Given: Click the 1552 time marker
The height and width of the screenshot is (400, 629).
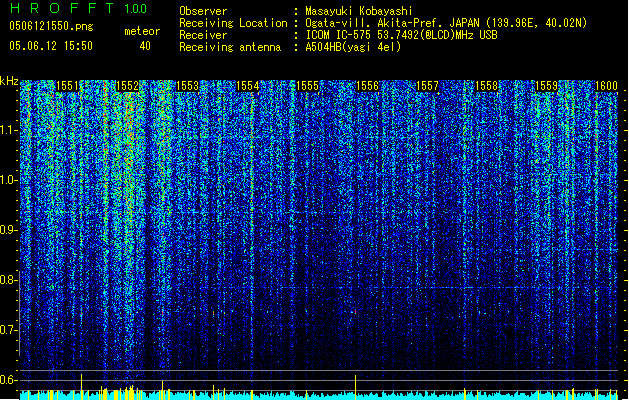Looking at the screenshot, I should (127, 86).
